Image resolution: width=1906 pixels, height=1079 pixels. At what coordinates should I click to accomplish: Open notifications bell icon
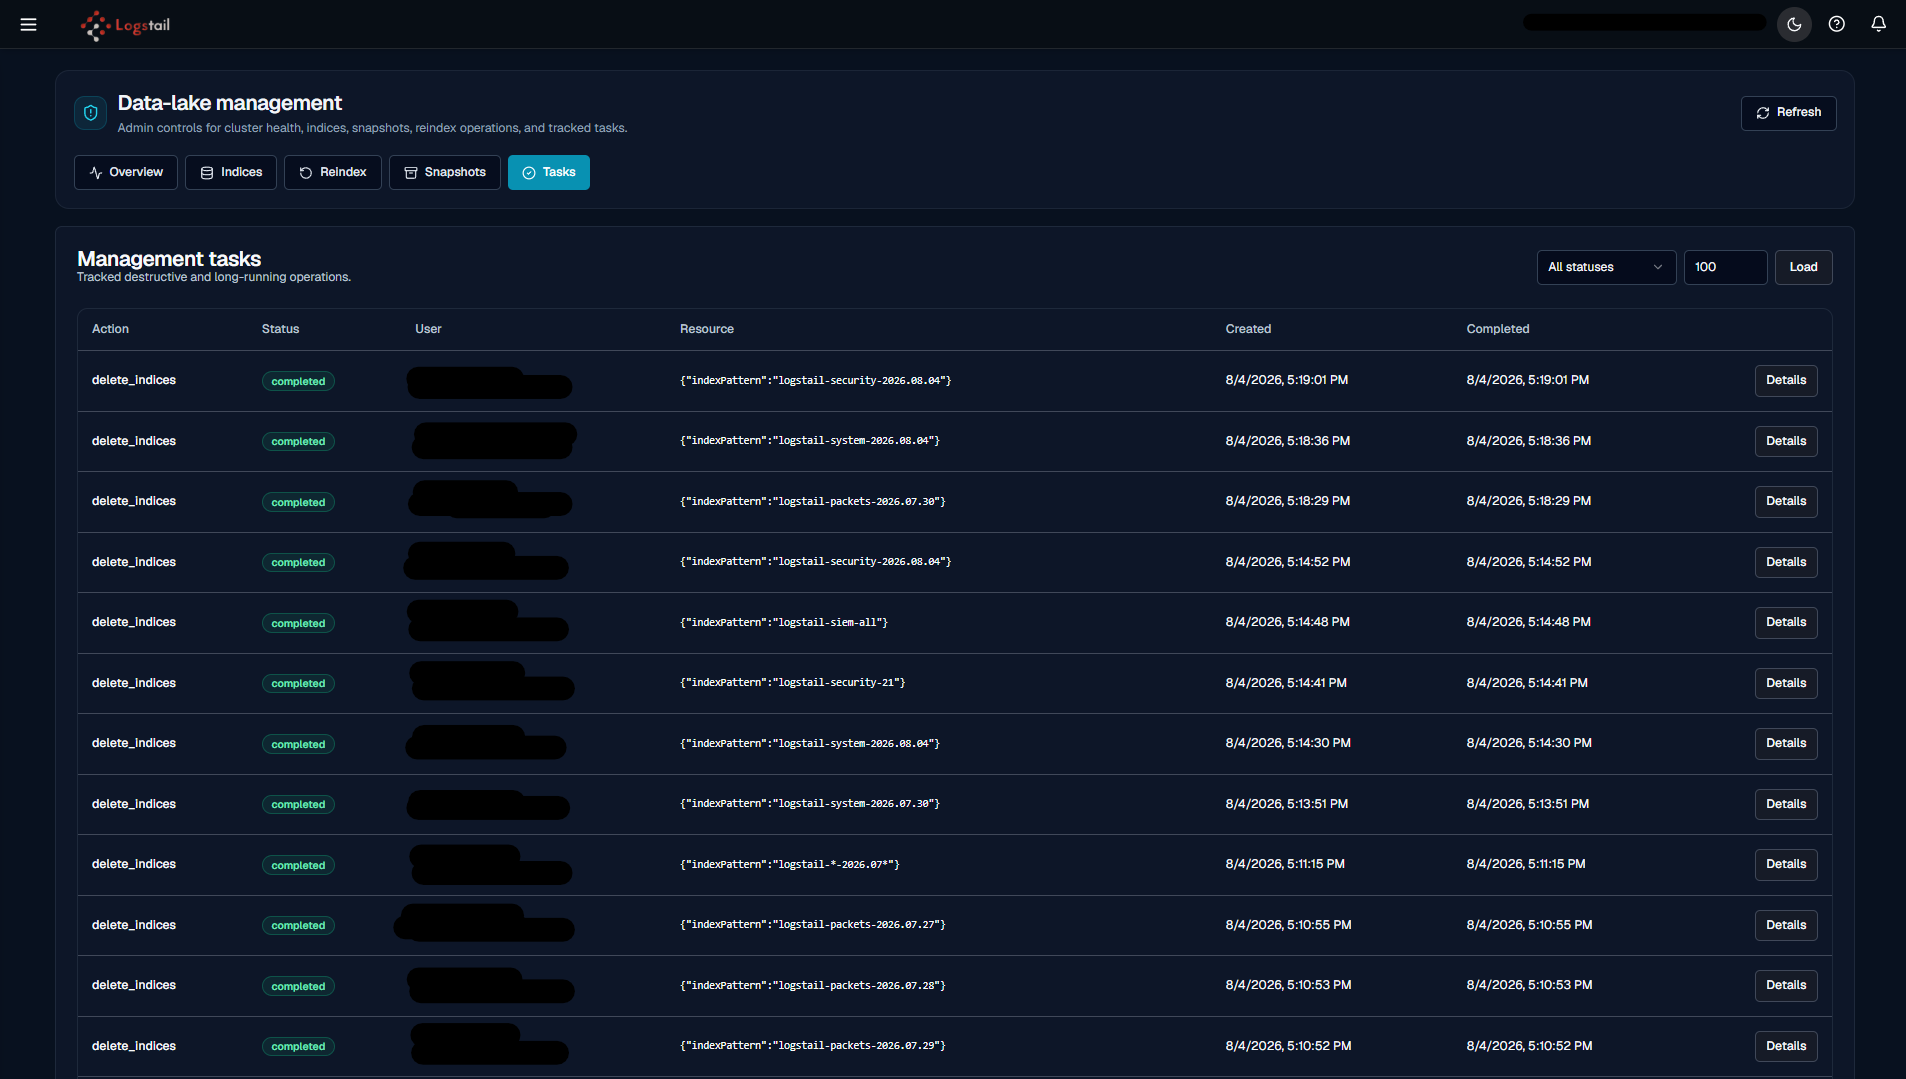[x=1879, y=24]
